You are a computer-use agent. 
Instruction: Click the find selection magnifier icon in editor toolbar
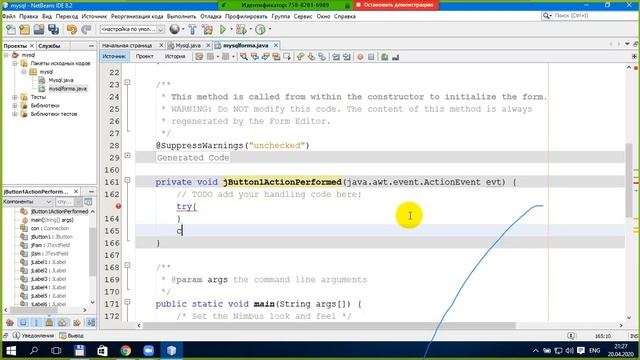[x=244, y=57]
